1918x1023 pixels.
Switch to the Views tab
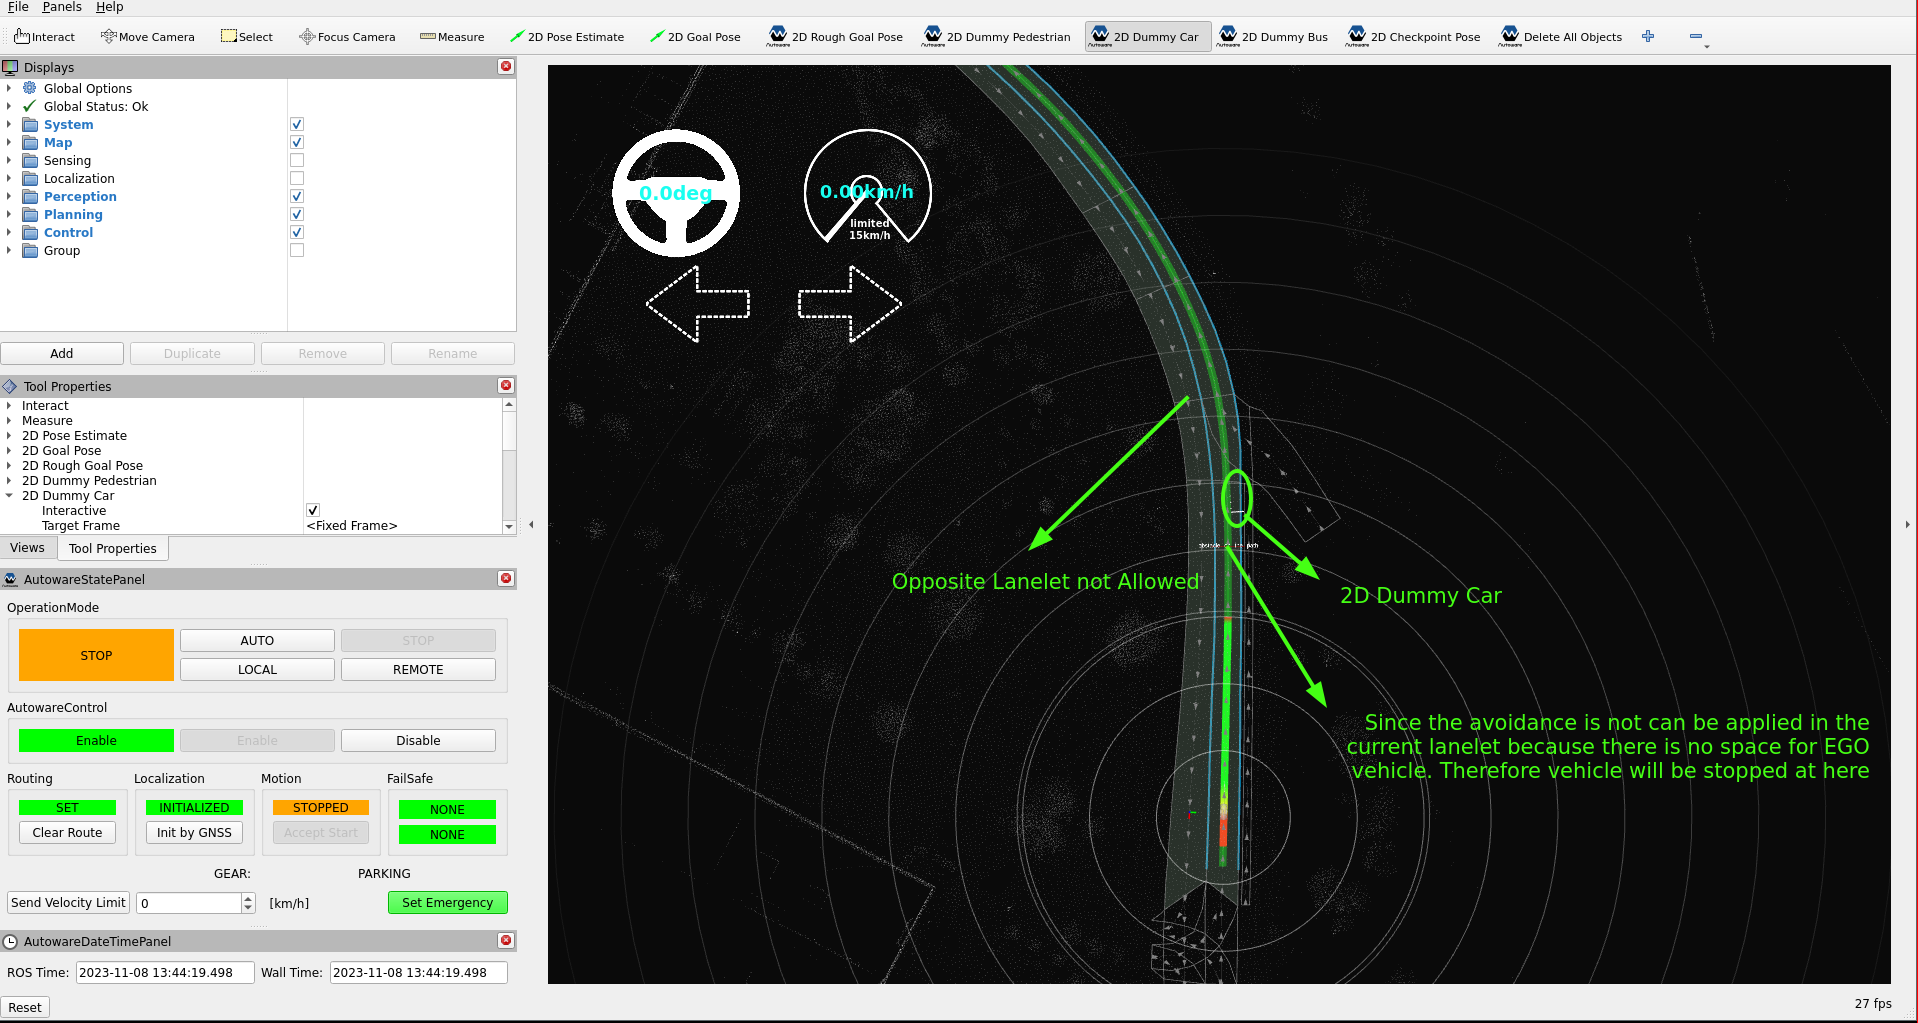(28, 548)
